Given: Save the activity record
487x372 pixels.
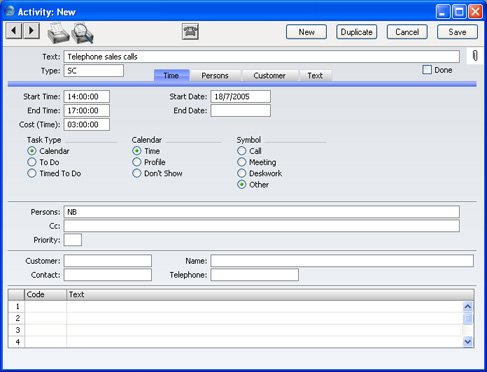Looking at the screenshot, I should [x=457, y=32].
